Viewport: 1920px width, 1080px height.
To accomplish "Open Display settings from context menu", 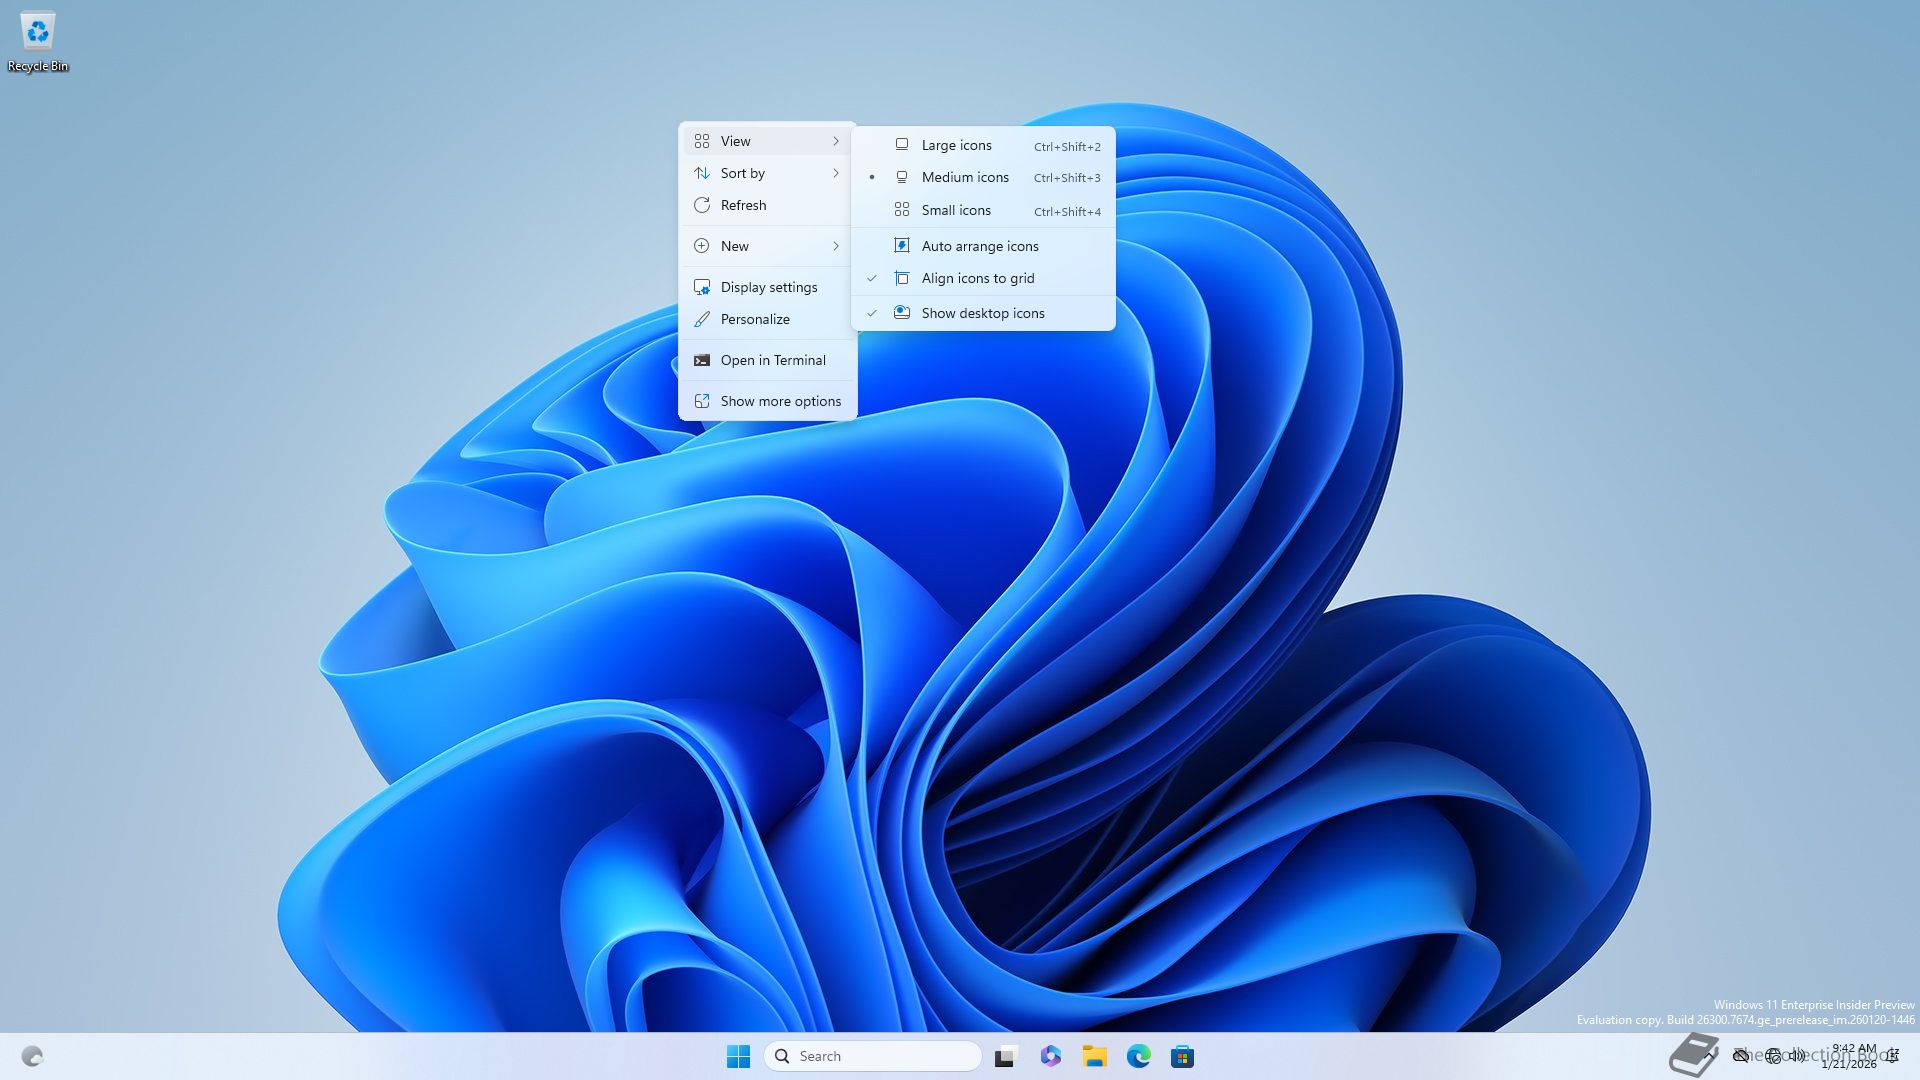I will click(x=768, y=287).
